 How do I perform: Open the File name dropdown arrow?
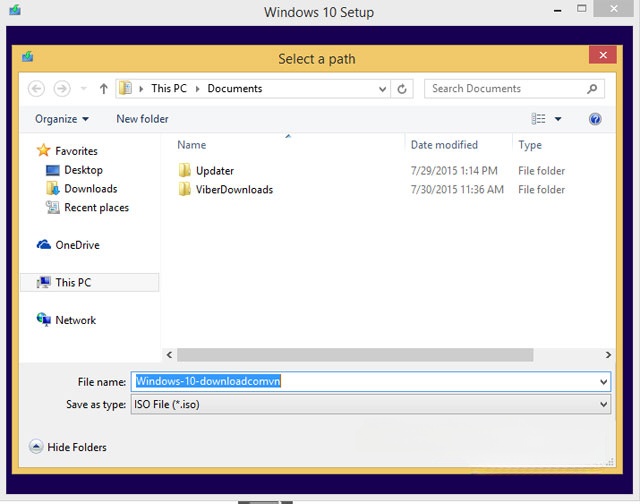click(x=604, y=382)
